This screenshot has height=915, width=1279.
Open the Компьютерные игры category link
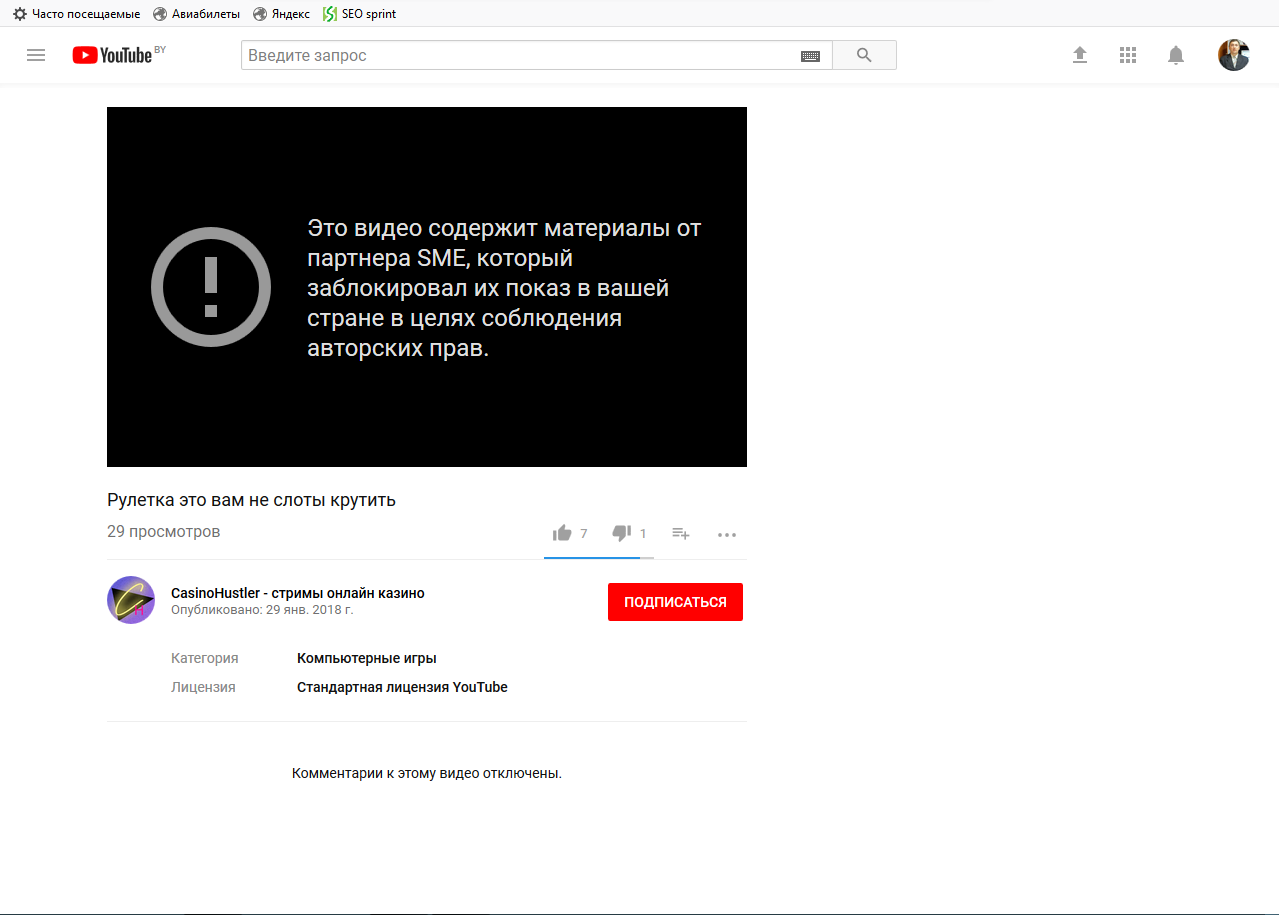(367, 658)
